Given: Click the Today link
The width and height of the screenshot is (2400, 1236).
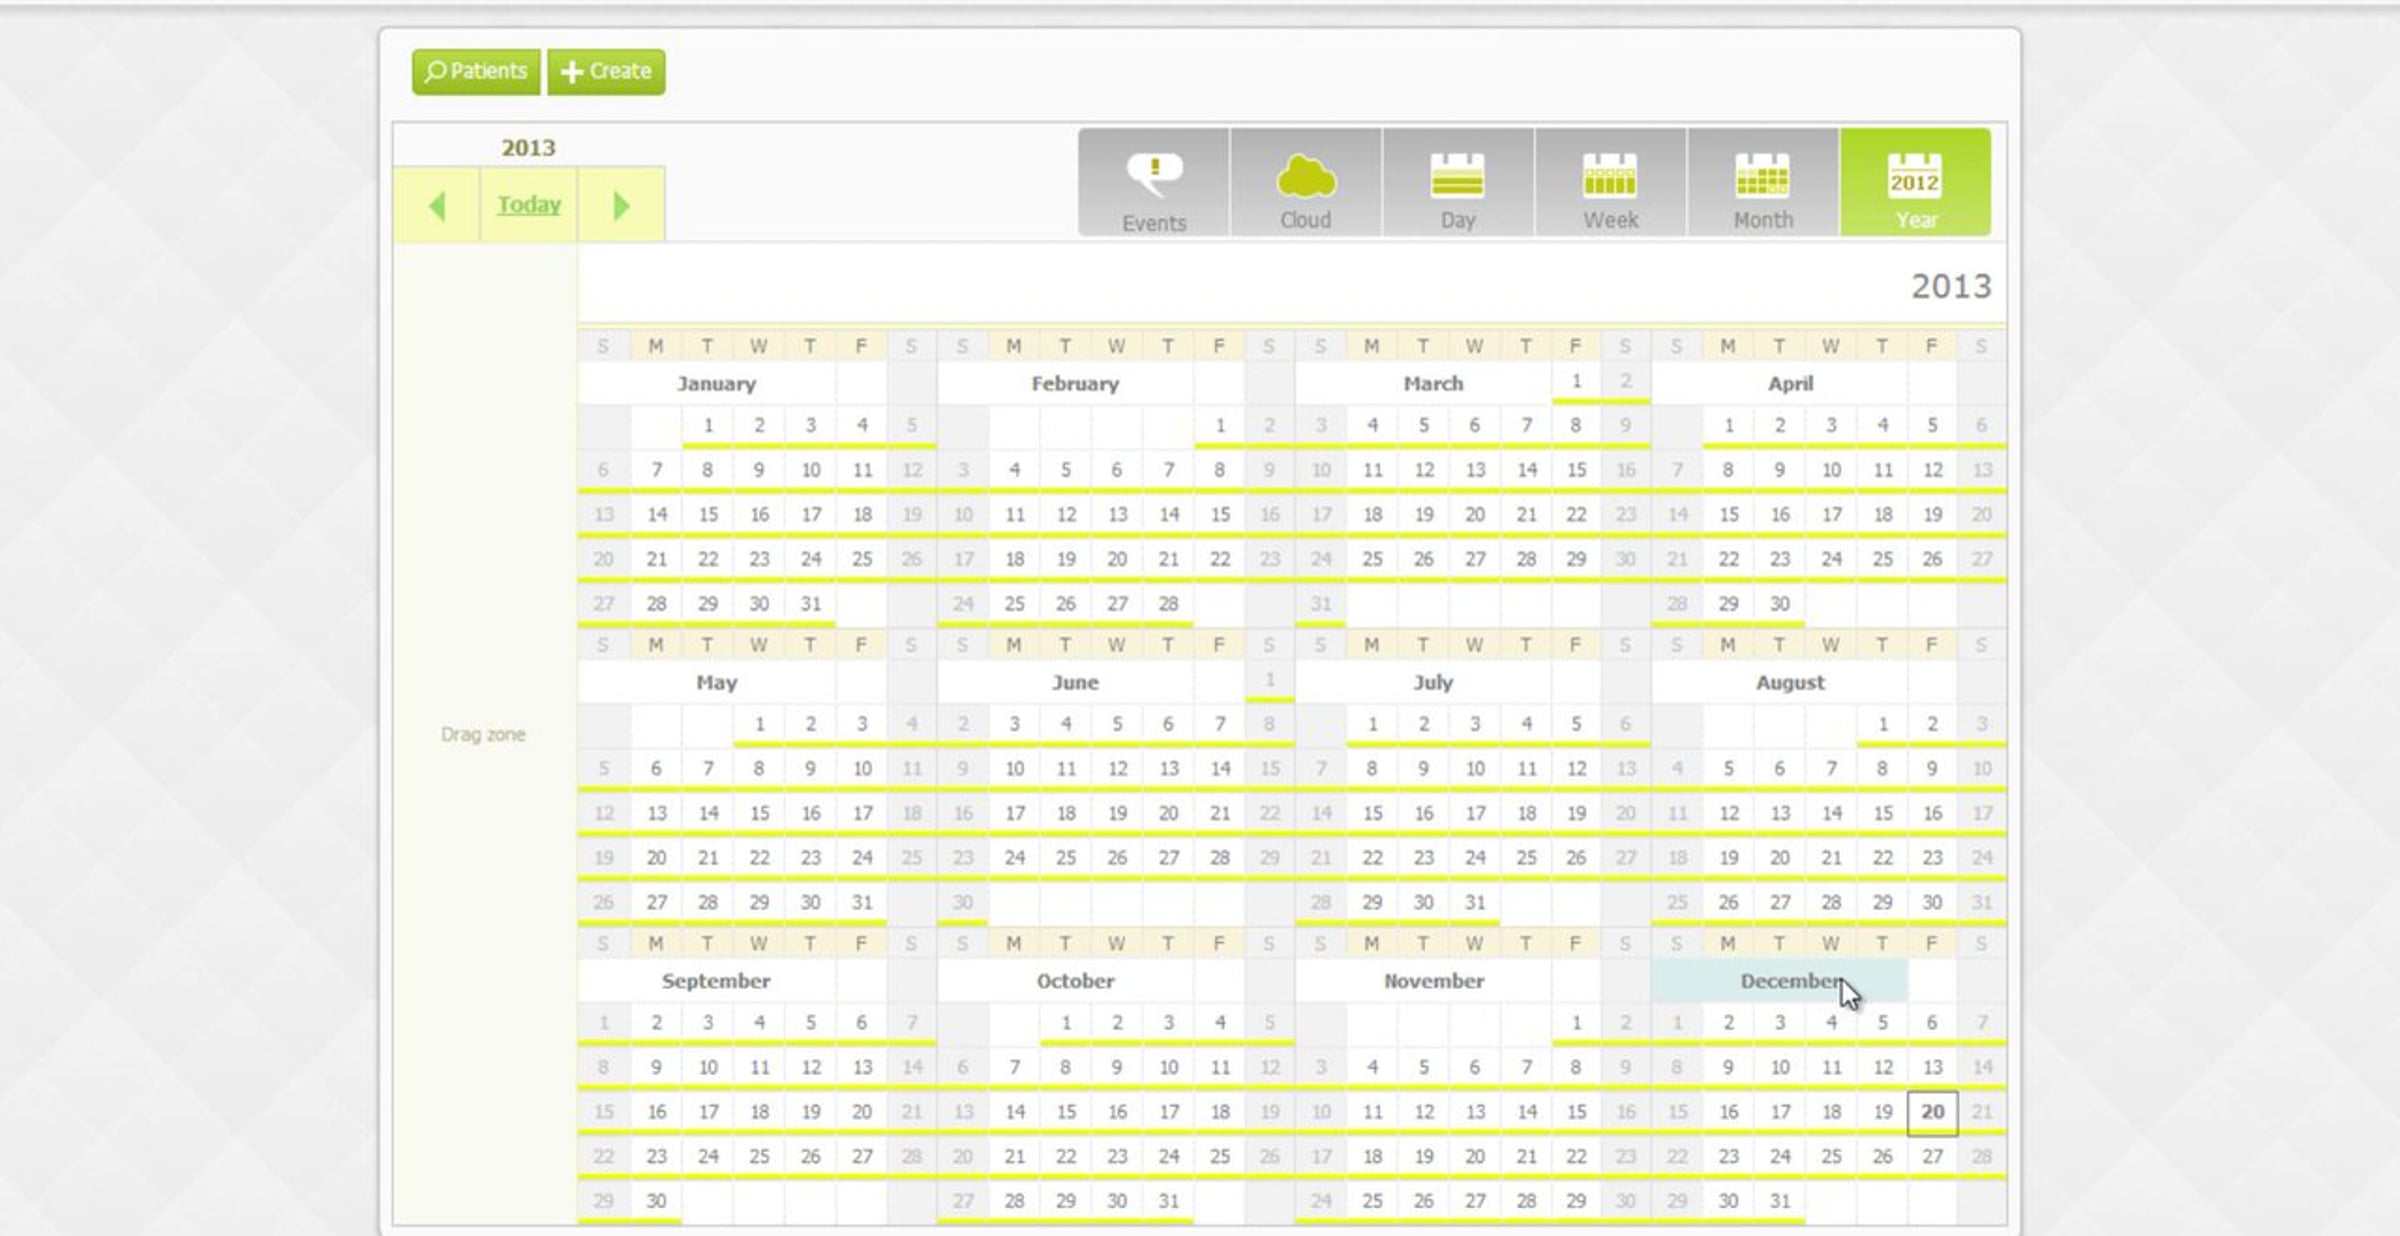Looking at the screenshot, I should pyautogui.click(x=529, y=205).
